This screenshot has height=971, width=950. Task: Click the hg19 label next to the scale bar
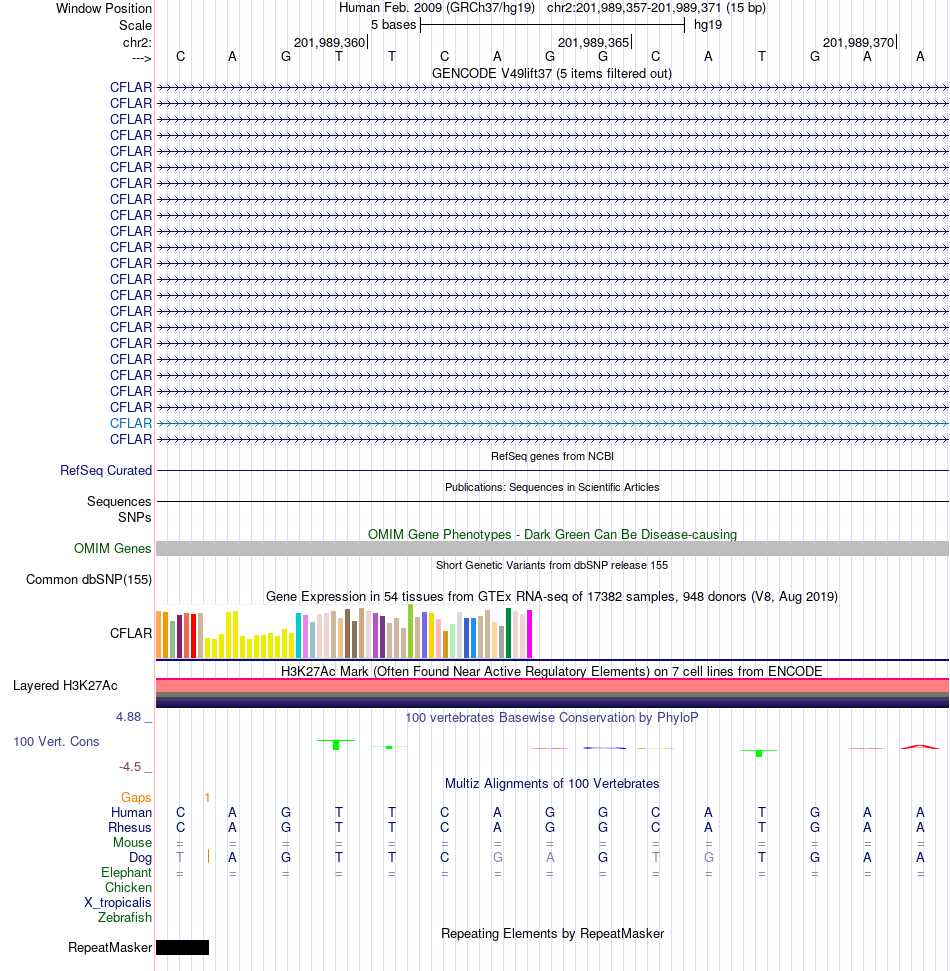click(x=708, y=25)
